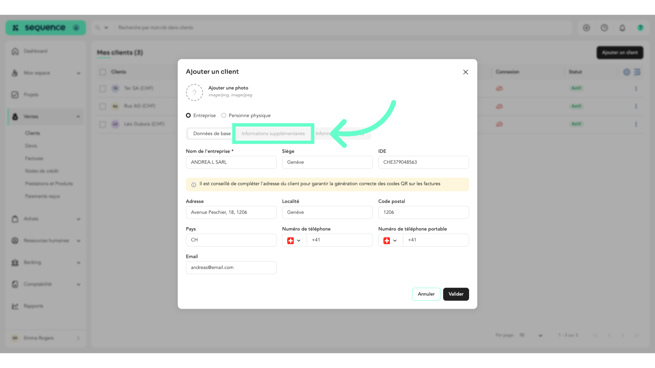Click the search magnifier icon
This screenshot has width=655, height=368.
(98, 28)
